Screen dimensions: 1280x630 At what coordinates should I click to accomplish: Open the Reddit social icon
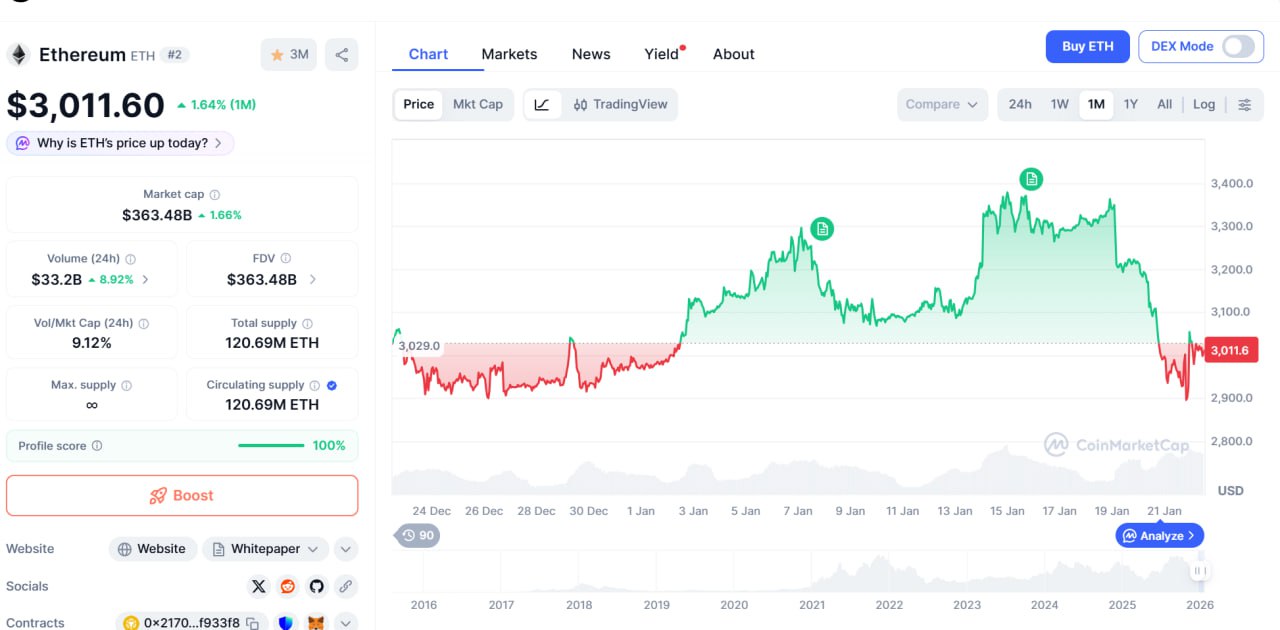click(x=288, y=586)
